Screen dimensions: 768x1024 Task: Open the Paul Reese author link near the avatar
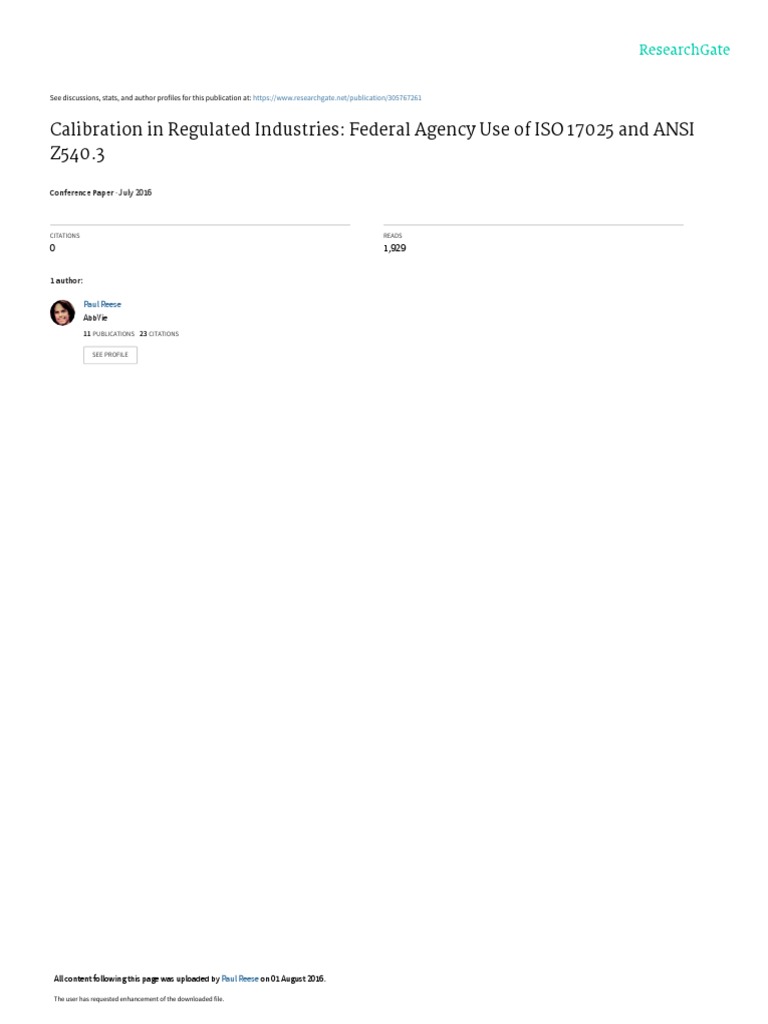coord(102,304)
